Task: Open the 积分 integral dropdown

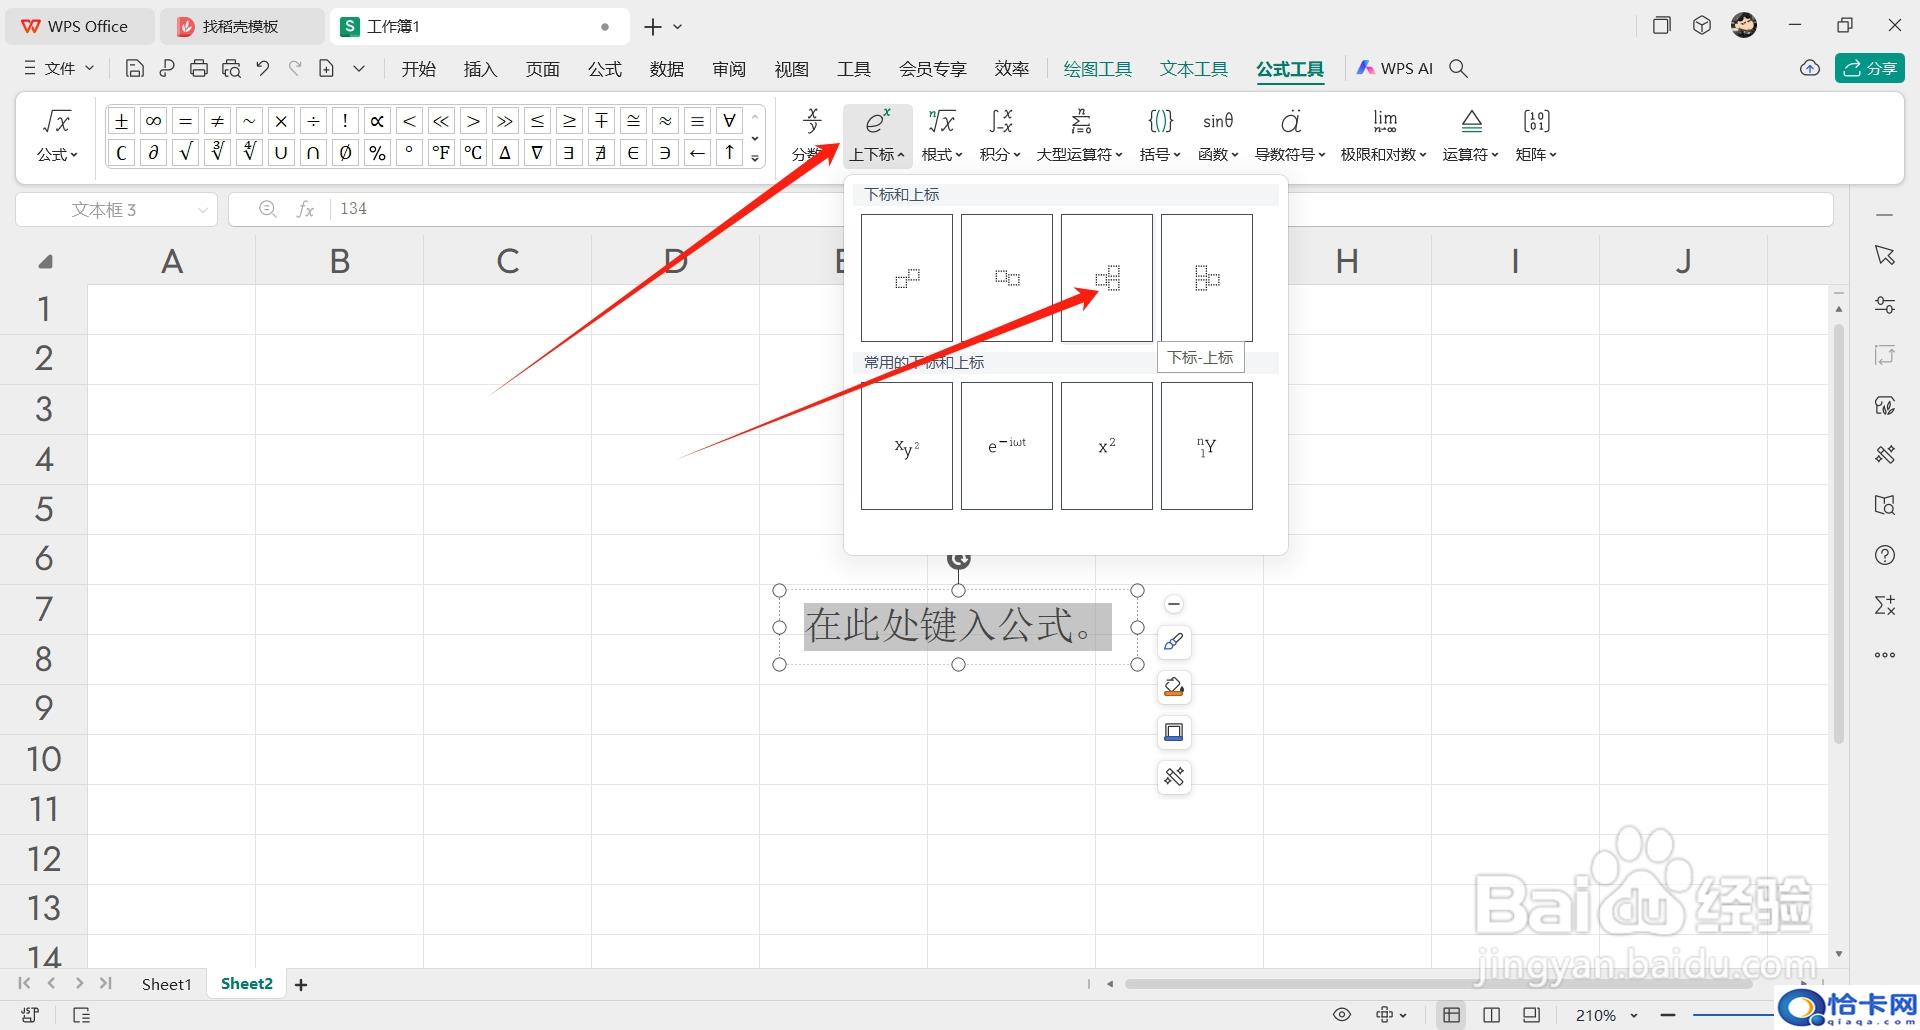Action: [x=1000, y=136]
